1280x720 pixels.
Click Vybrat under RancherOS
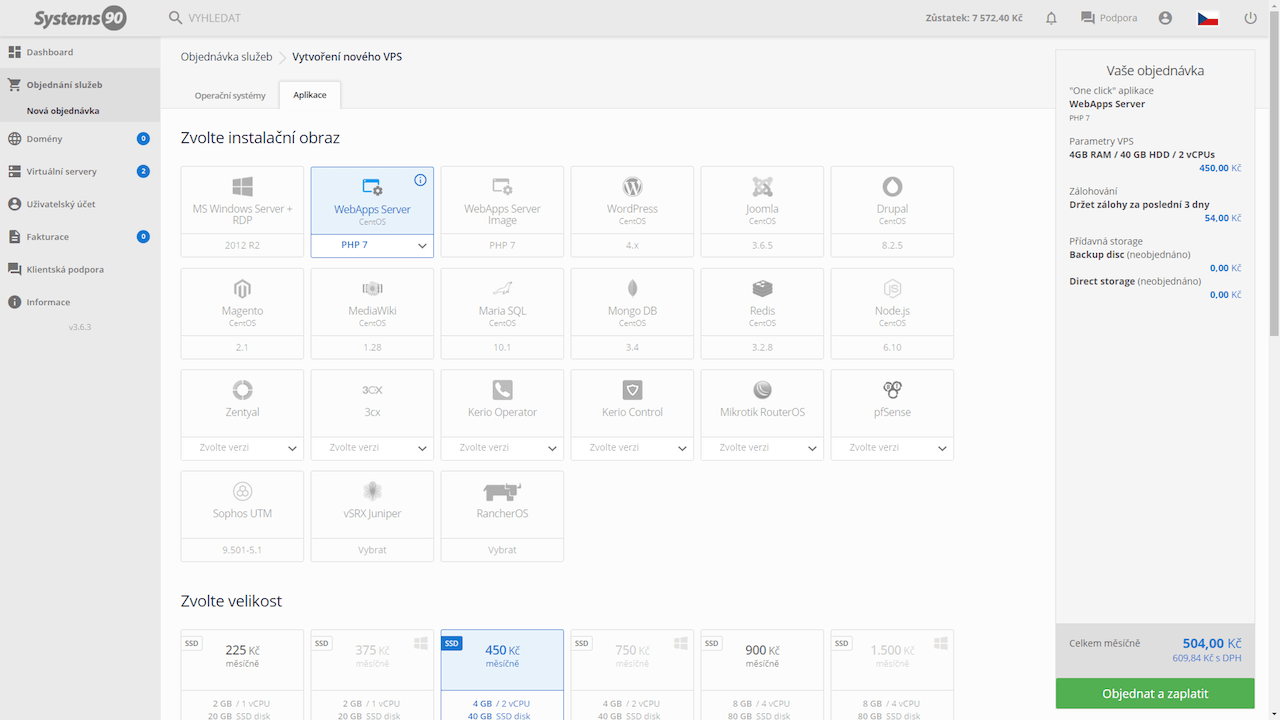502,550
